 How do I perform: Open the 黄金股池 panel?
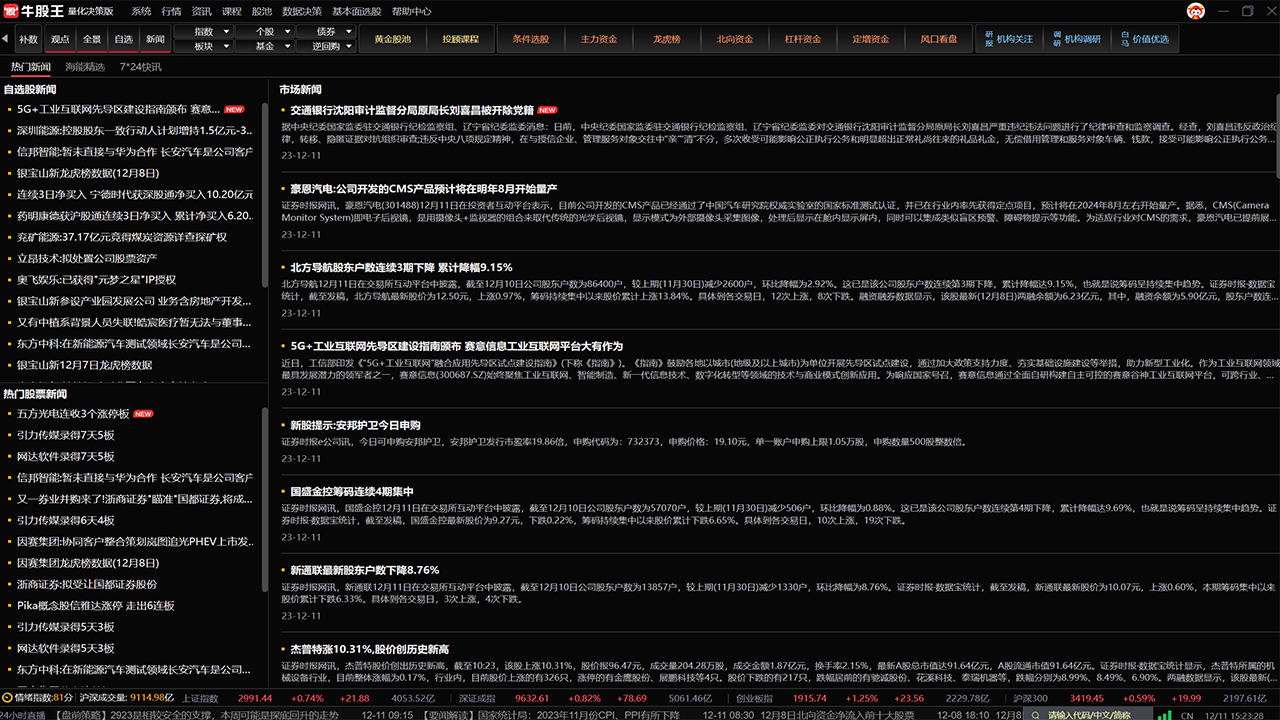coord(392,38)
